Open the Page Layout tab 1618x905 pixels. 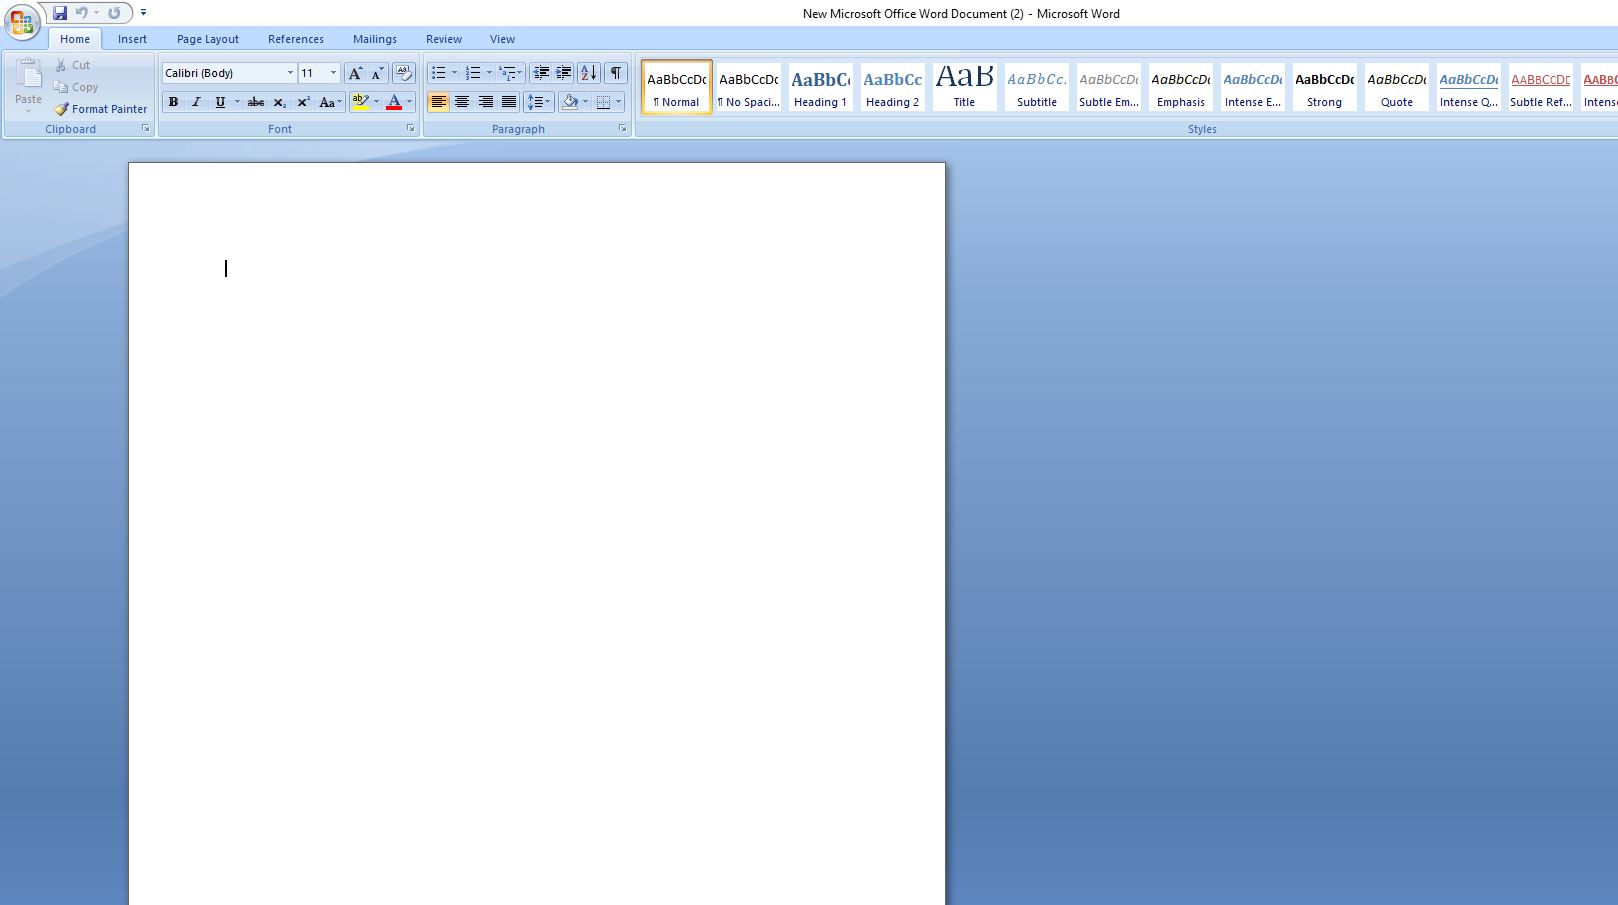click(208, 39)
